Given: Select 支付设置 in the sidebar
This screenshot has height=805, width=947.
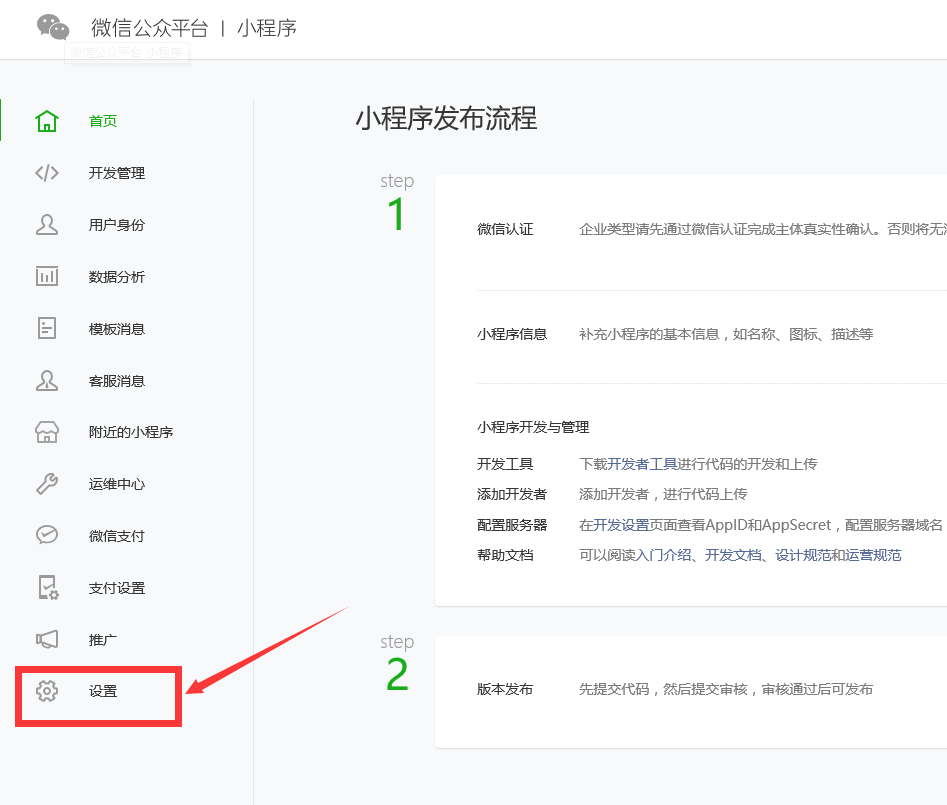Looking at the screenshot, I should [x=117, y=588].
